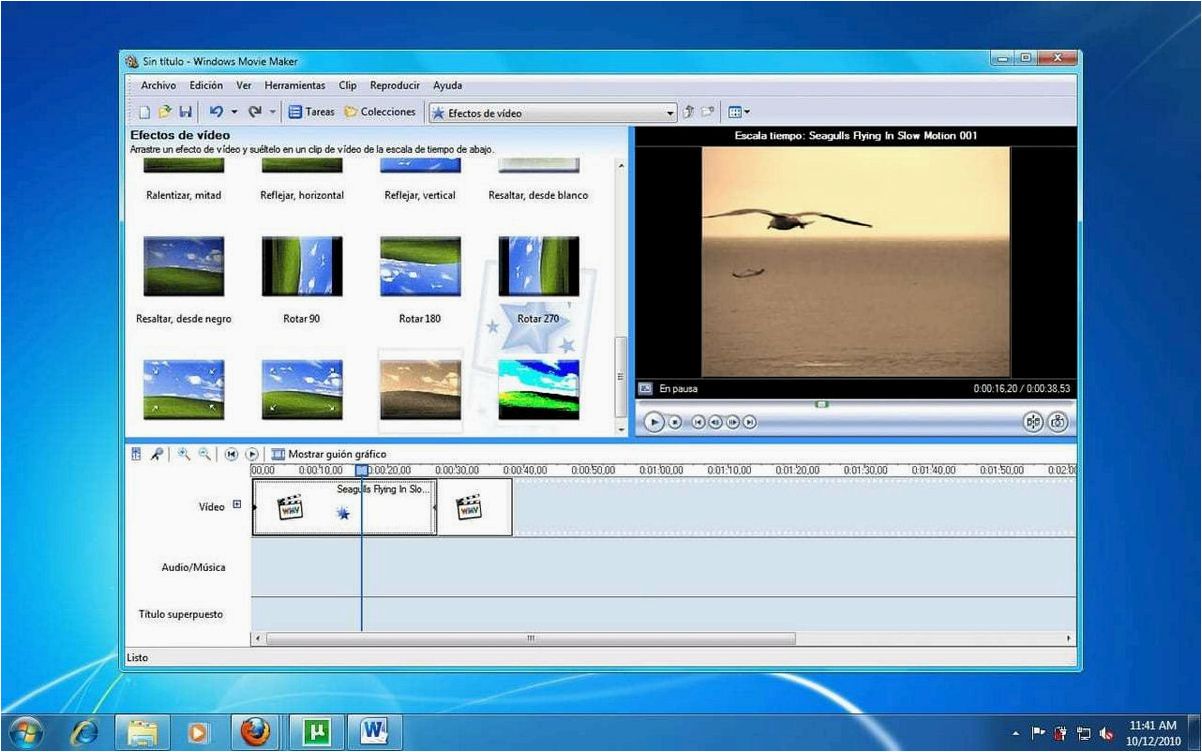
Task: Undo the last action
Action: click(x=216, y=113)
